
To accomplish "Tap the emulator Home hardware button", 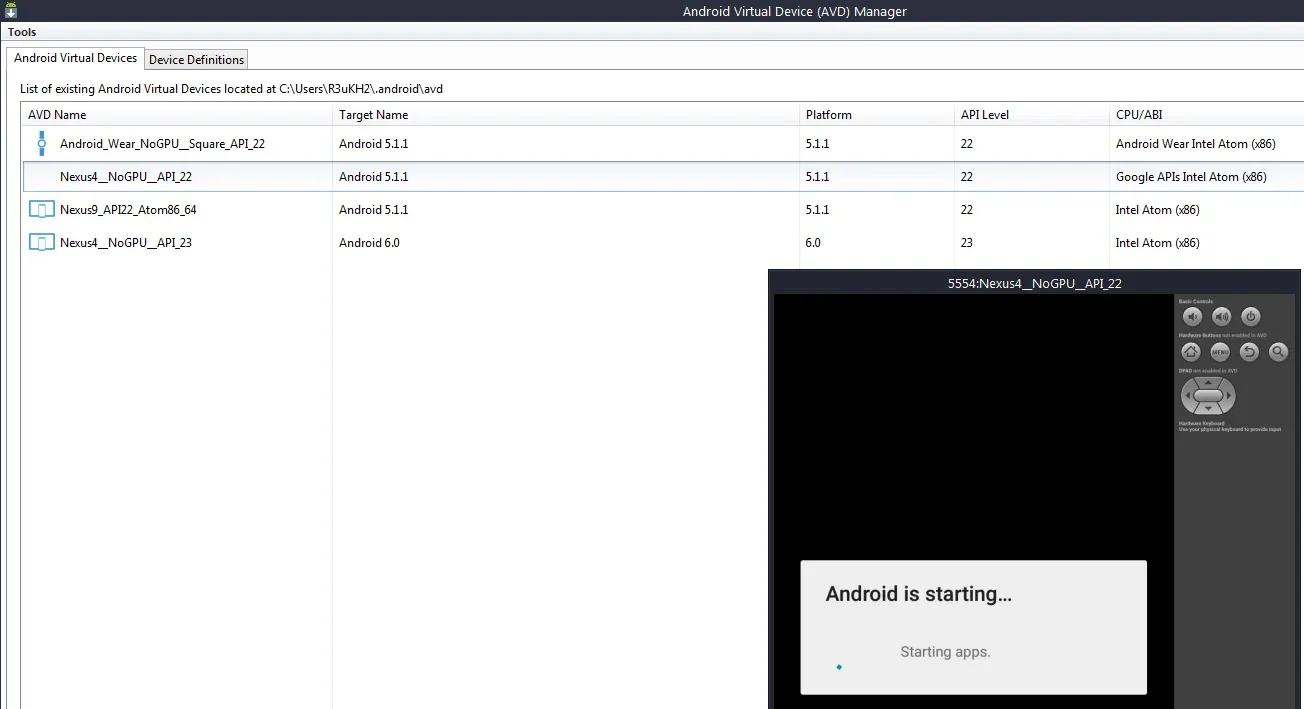I will click(1191, 352).
